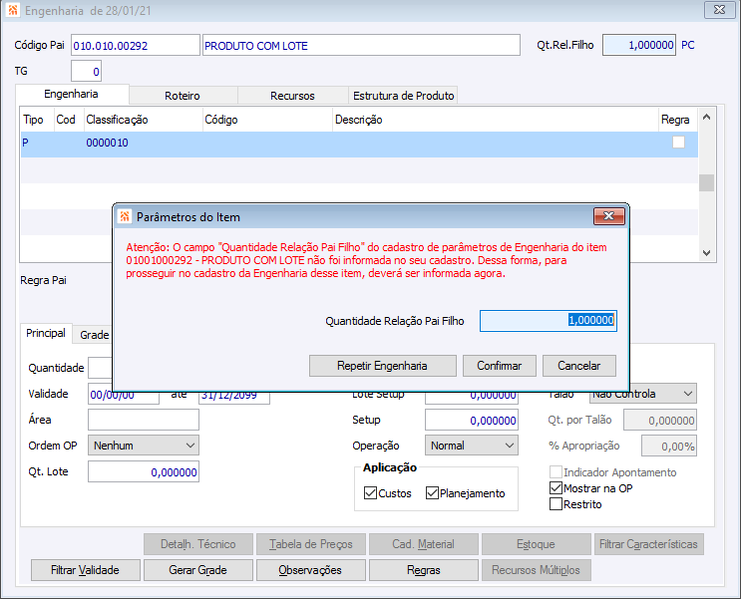Click the Cad. Material button

coord(423,544)
